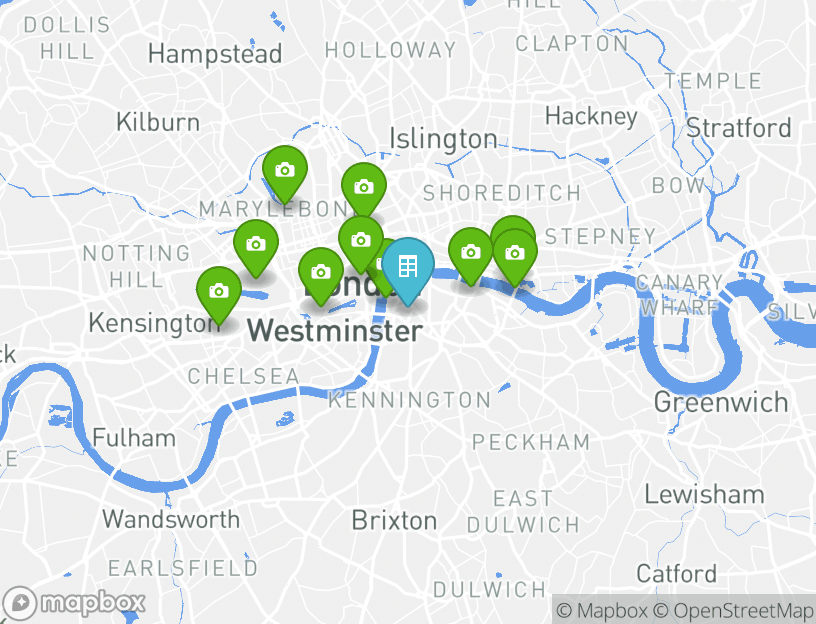Click the Canary Wharf area label
Viewport: 816px width, 624px height.
coord(680,295)
